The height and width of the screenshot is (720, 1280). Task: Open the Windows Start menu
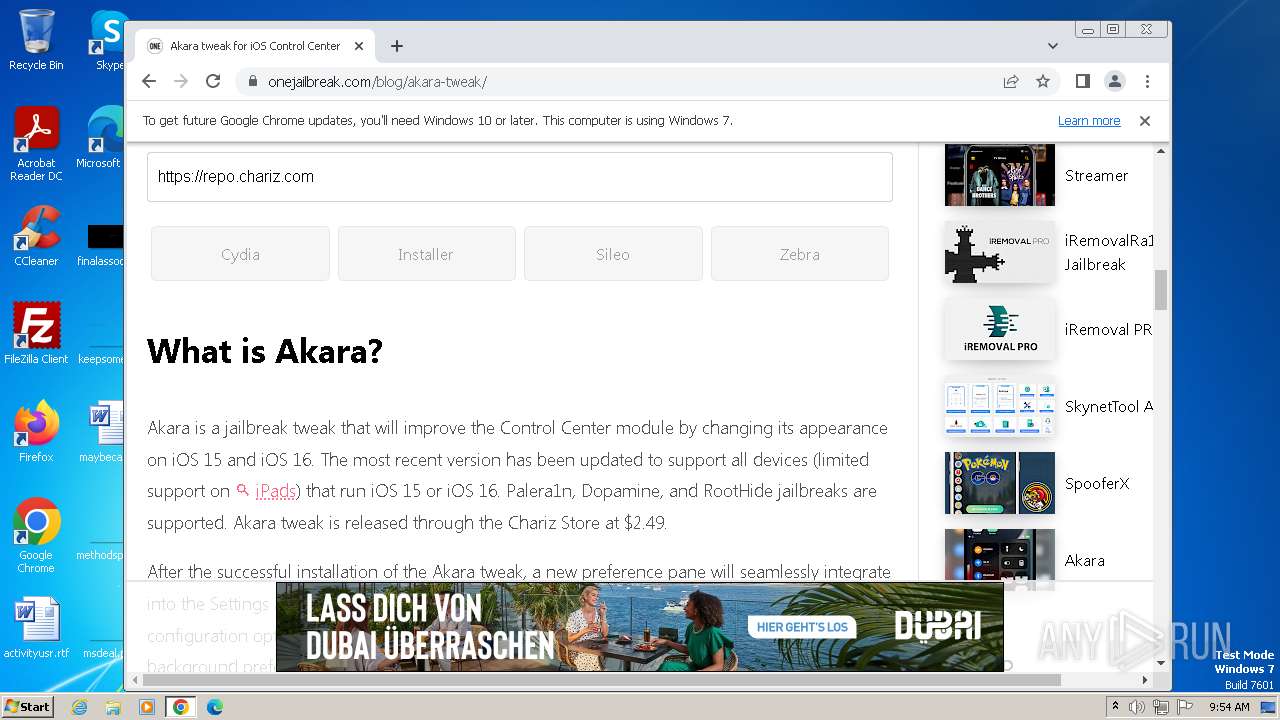click(x=27, y=707)
